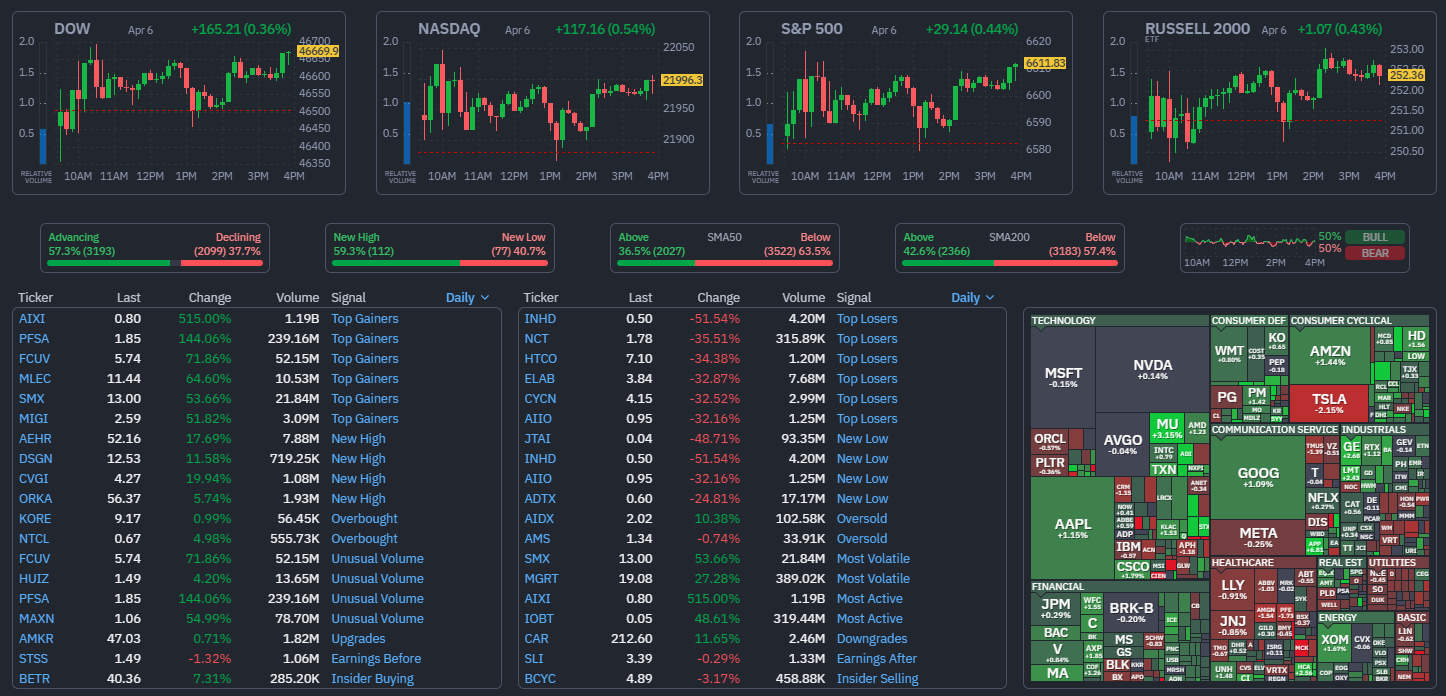Select the BRK-B tile in heatmap
Viewport: 1446px width, 696px height.
pyautogui.click(x=1131, y=611)
